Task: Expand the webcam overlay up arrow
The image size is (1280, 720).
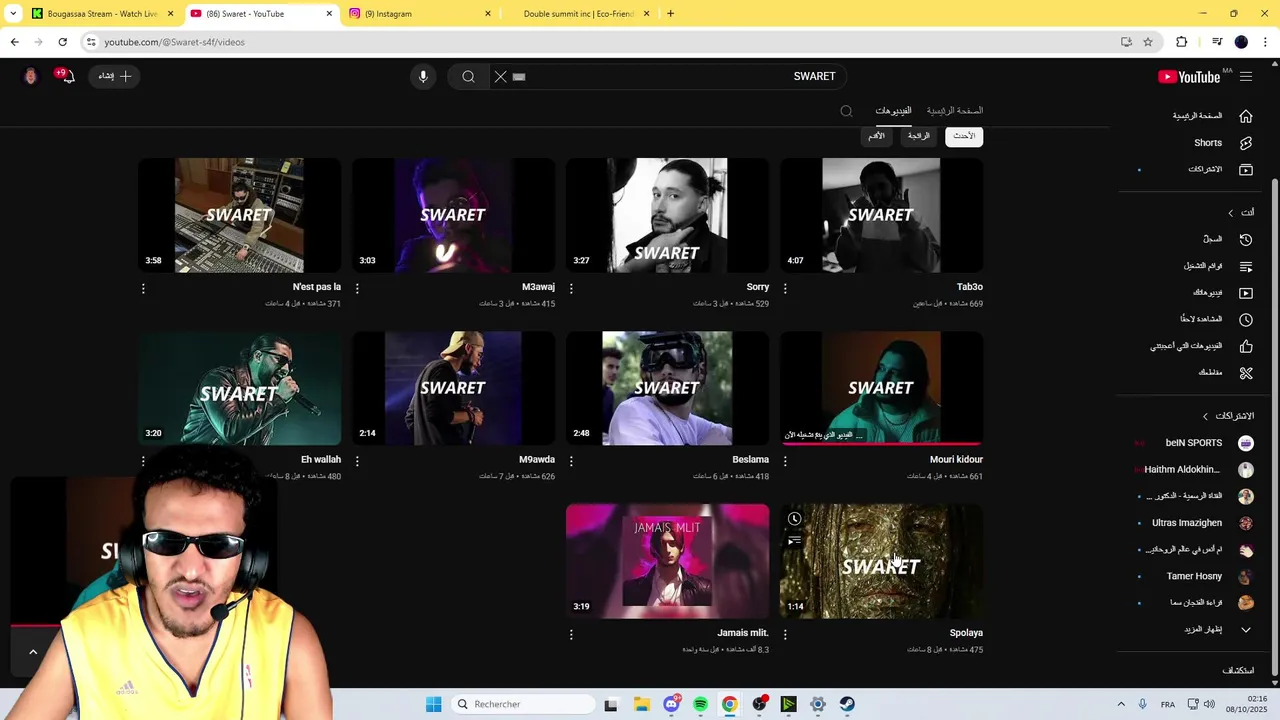Action: point(33,652)
